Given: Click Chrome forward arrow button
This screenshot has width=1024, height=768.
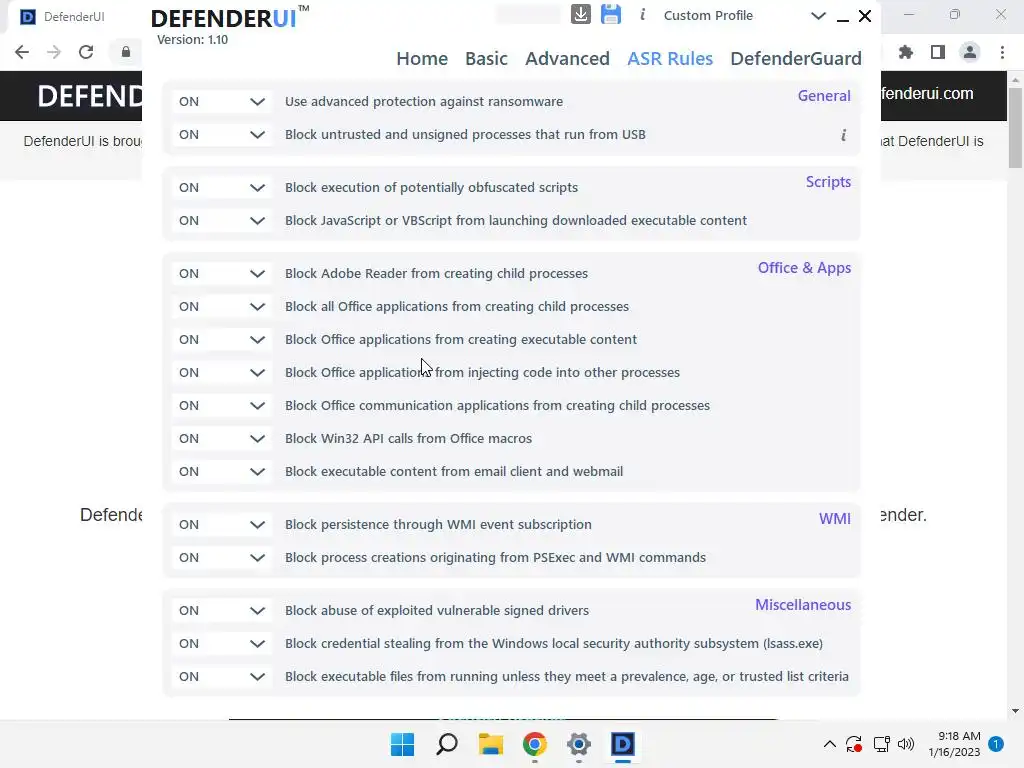Looking at the screenshot, I should click(54, 52).
